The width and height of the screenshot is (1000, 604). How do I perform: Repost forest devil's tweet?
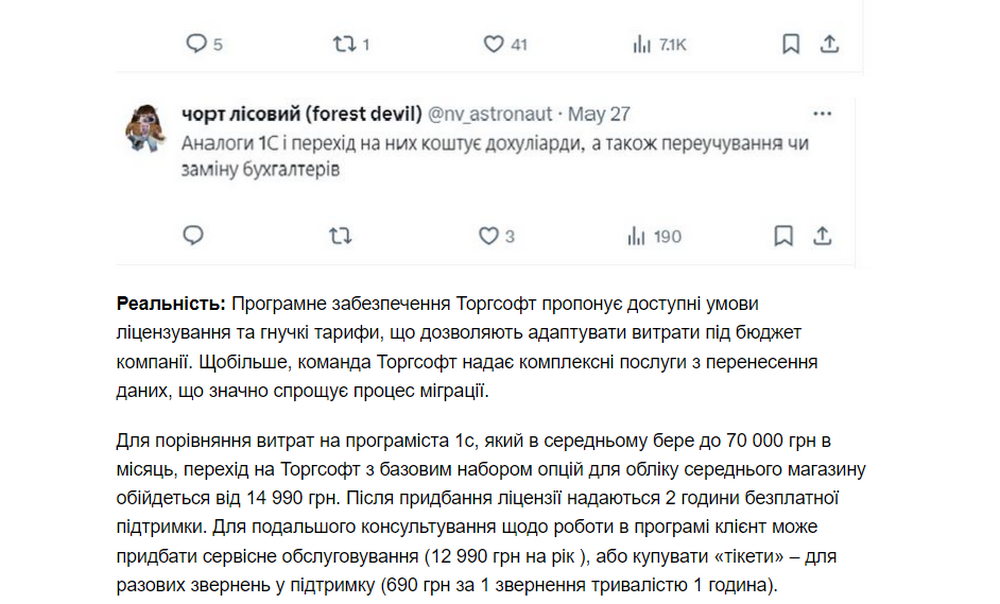(340, 236)
